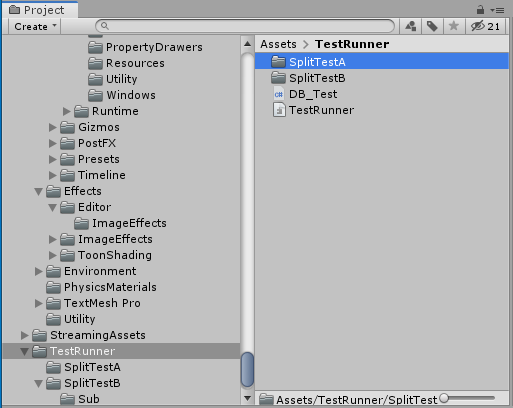Click the StreamingAssets folder icon
Image resolution: width=513 pixels, height=408 pixels.
pos(39,335)
